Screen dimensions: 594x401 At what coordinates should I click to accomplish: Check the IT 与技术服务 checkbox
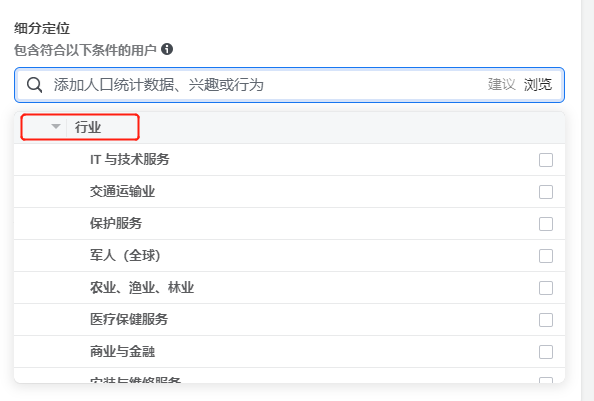(546, 160)
